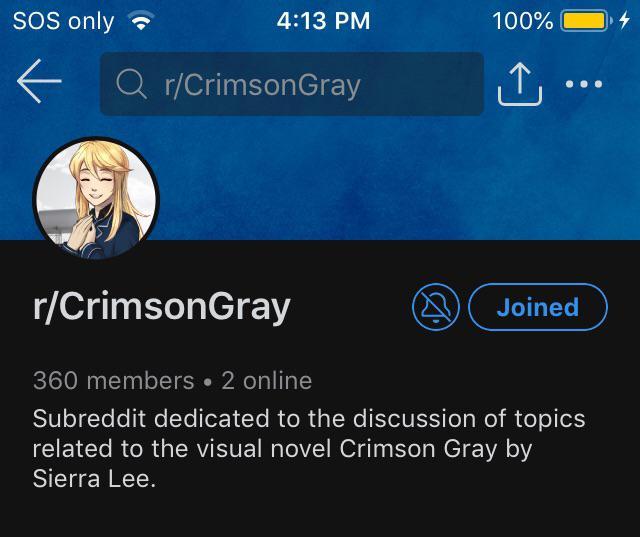Tap the 100% battery percentage
The image size is (640, 537).
522,21
